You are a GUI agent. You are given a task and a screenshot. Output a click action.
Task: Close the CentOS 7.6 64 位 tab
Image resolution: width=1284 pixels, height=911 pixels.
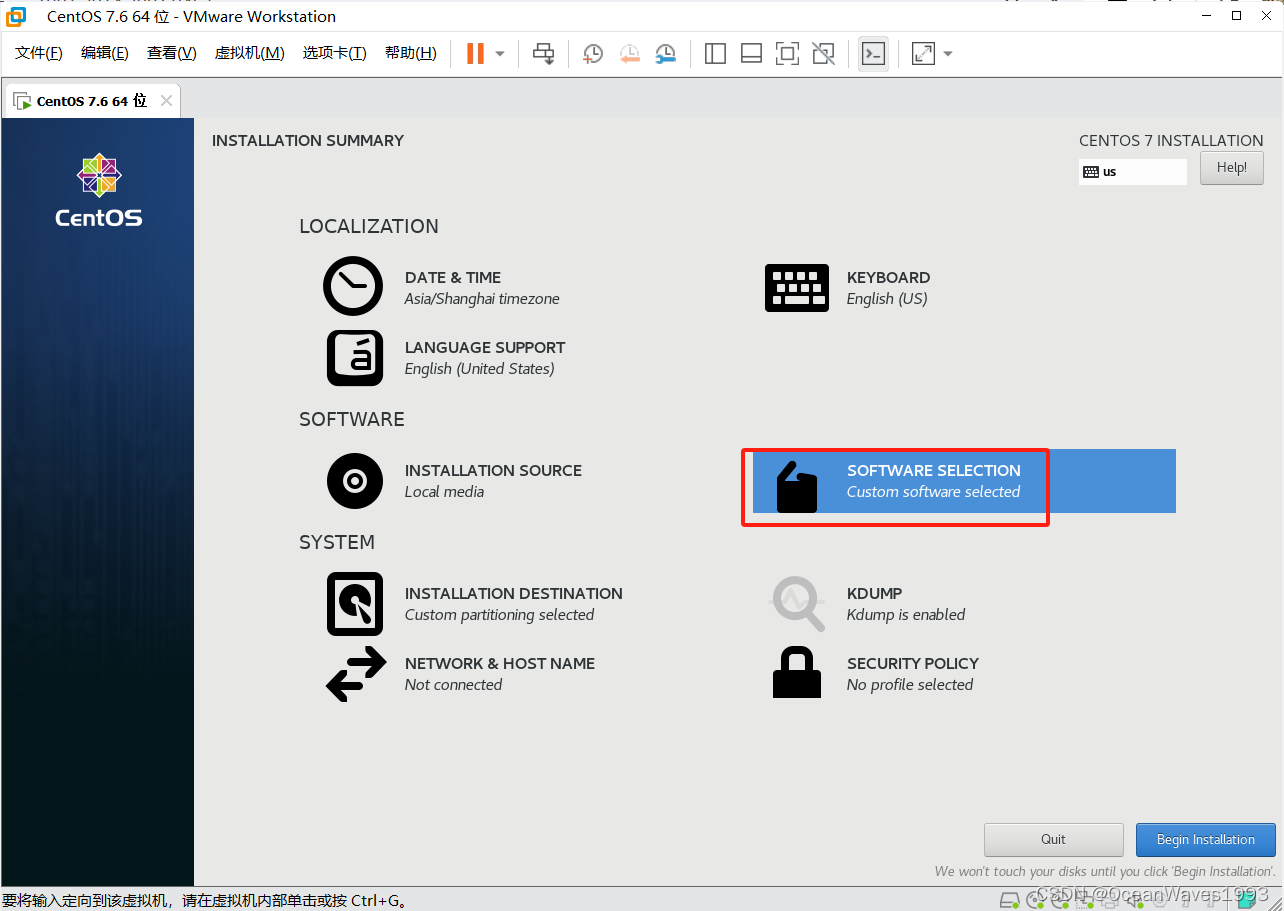pyautogui.click(x=166, y=101)
